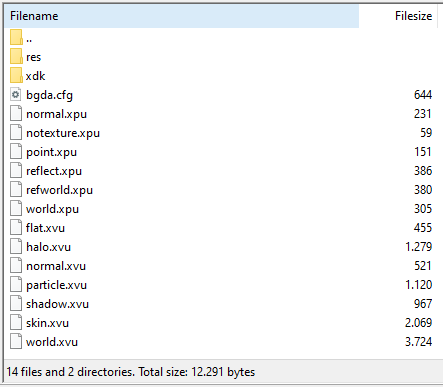Click the point.xpu file icon
443x387 pixels.
pos(16,151)
